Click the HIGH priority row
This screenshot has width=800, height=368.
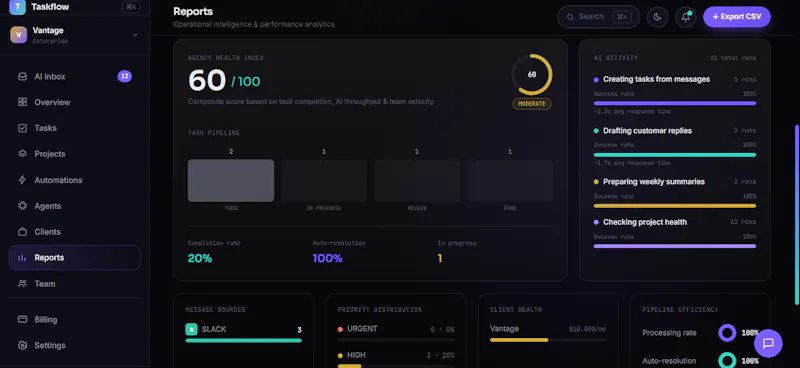click(395, 358)
